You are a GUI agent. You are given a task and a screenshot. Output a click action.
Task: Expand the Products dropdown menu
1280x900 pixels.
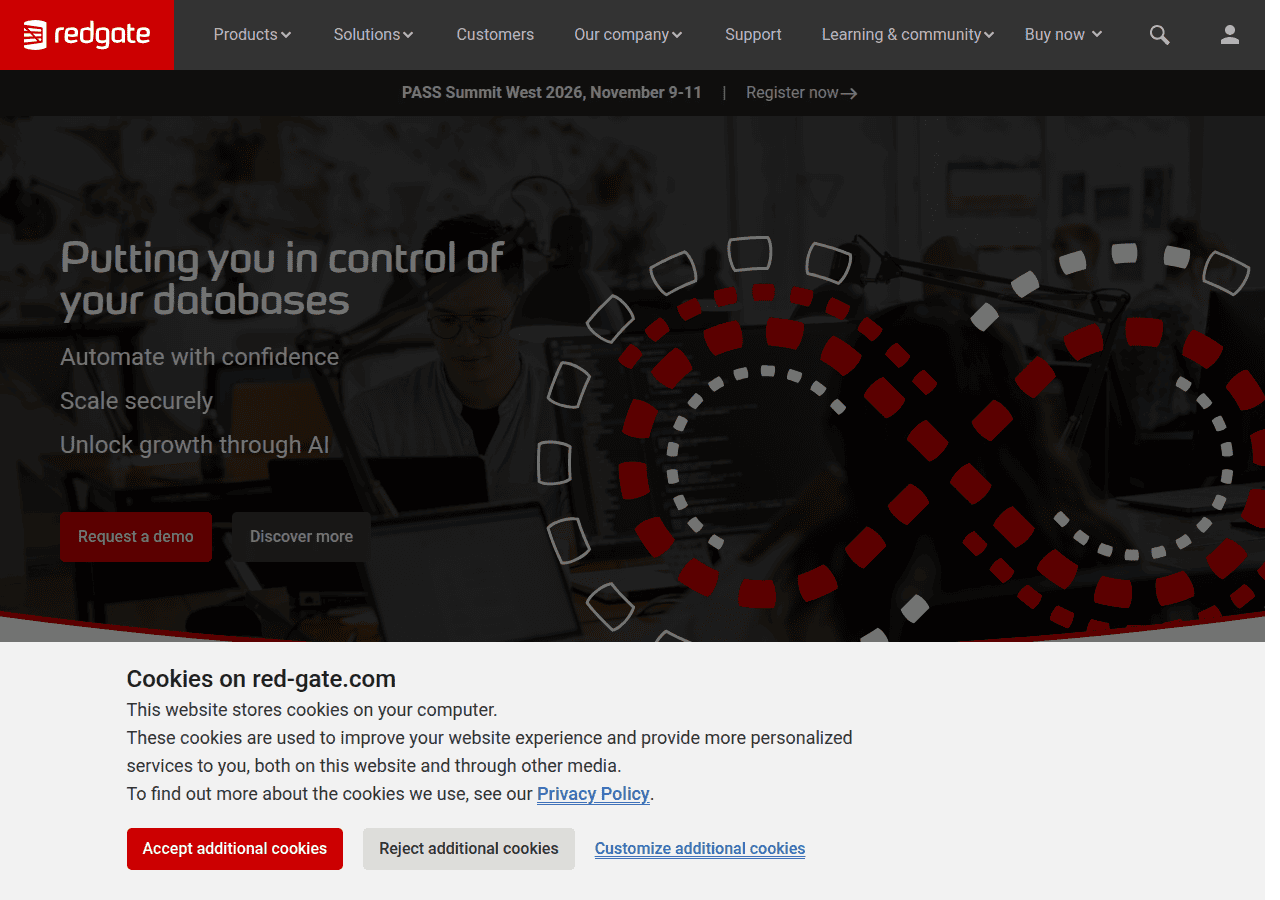coord(252,34)
